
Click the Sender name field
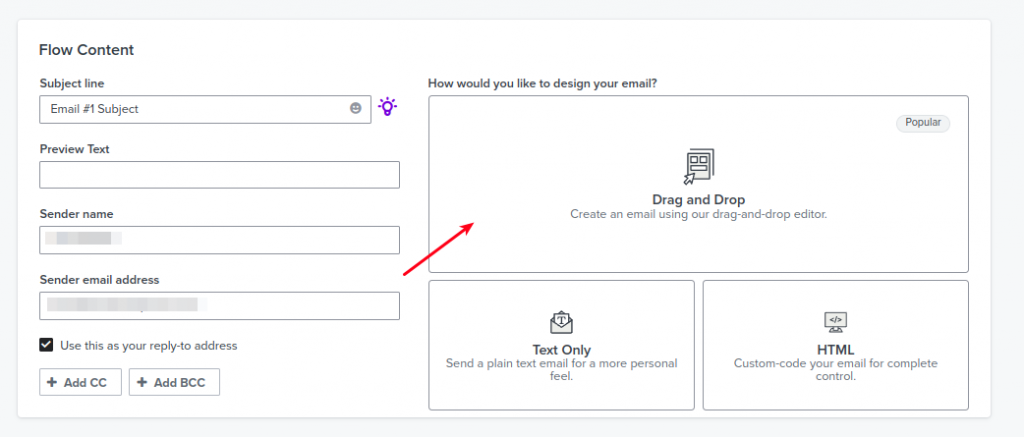(x=219, y=240)
